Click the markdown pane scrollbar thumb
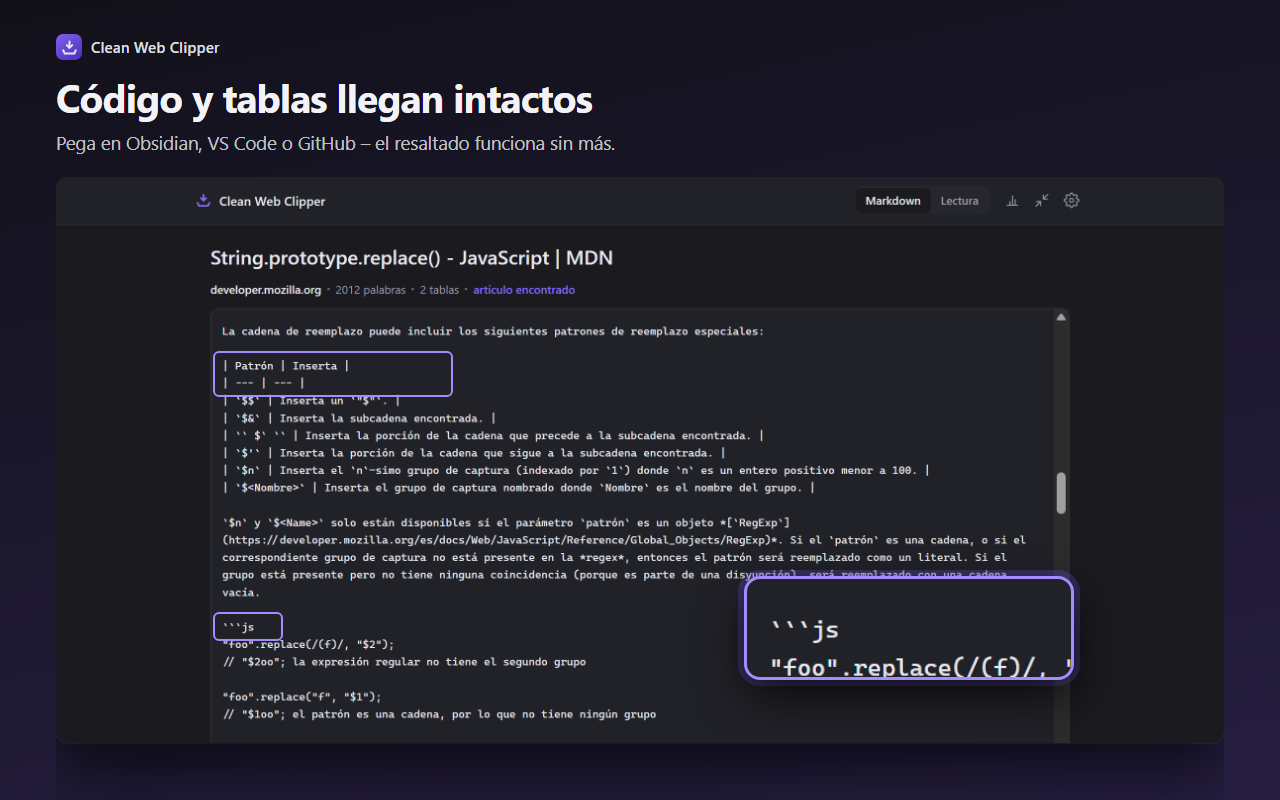Viewport: 1280px width, 800px height. coord(1061,493)
